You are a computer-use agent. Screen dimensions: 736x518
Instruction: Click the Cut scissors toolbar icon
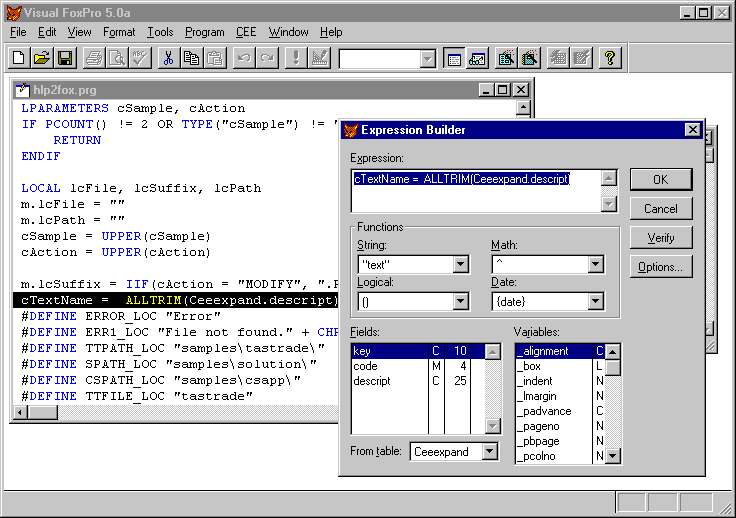(168, 58)
